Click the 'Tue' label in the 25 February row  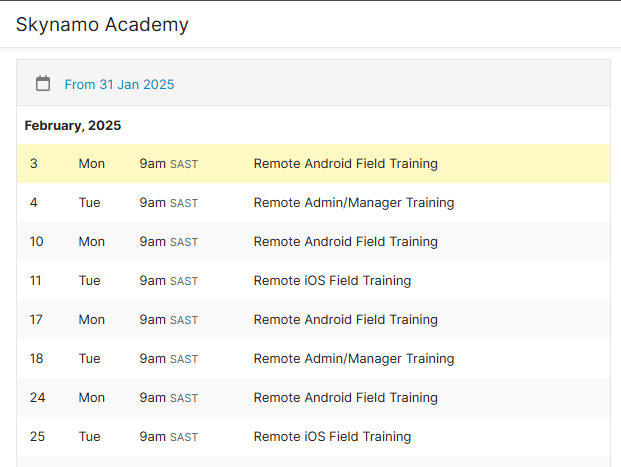pyautogui.click(x=89, y=437)
